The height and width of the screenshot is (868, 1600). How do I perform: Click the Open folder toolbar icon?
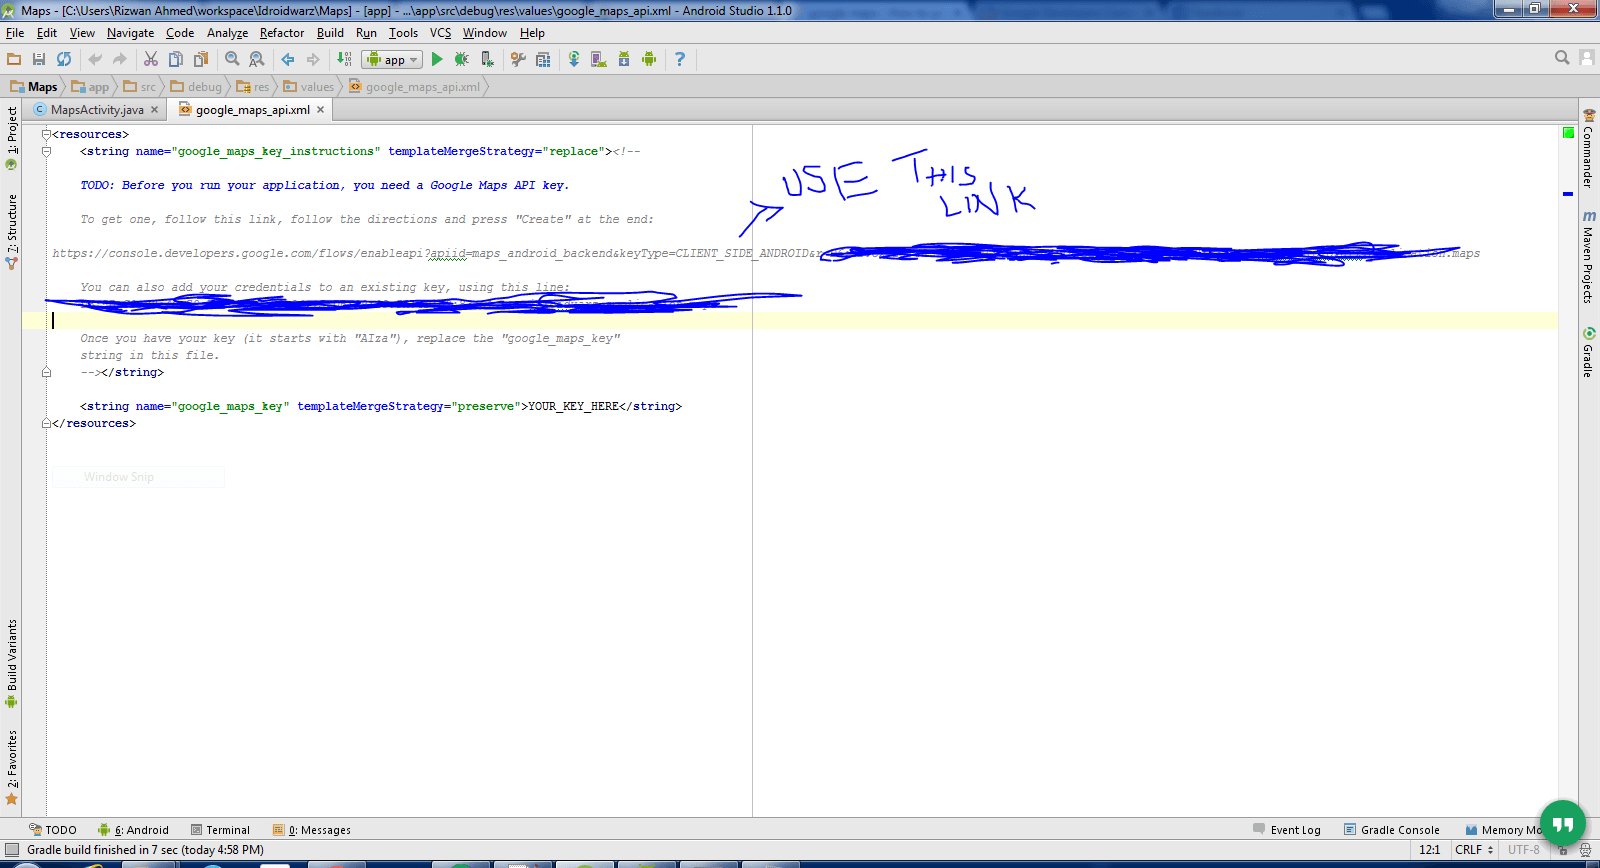[x=14, y=59]
